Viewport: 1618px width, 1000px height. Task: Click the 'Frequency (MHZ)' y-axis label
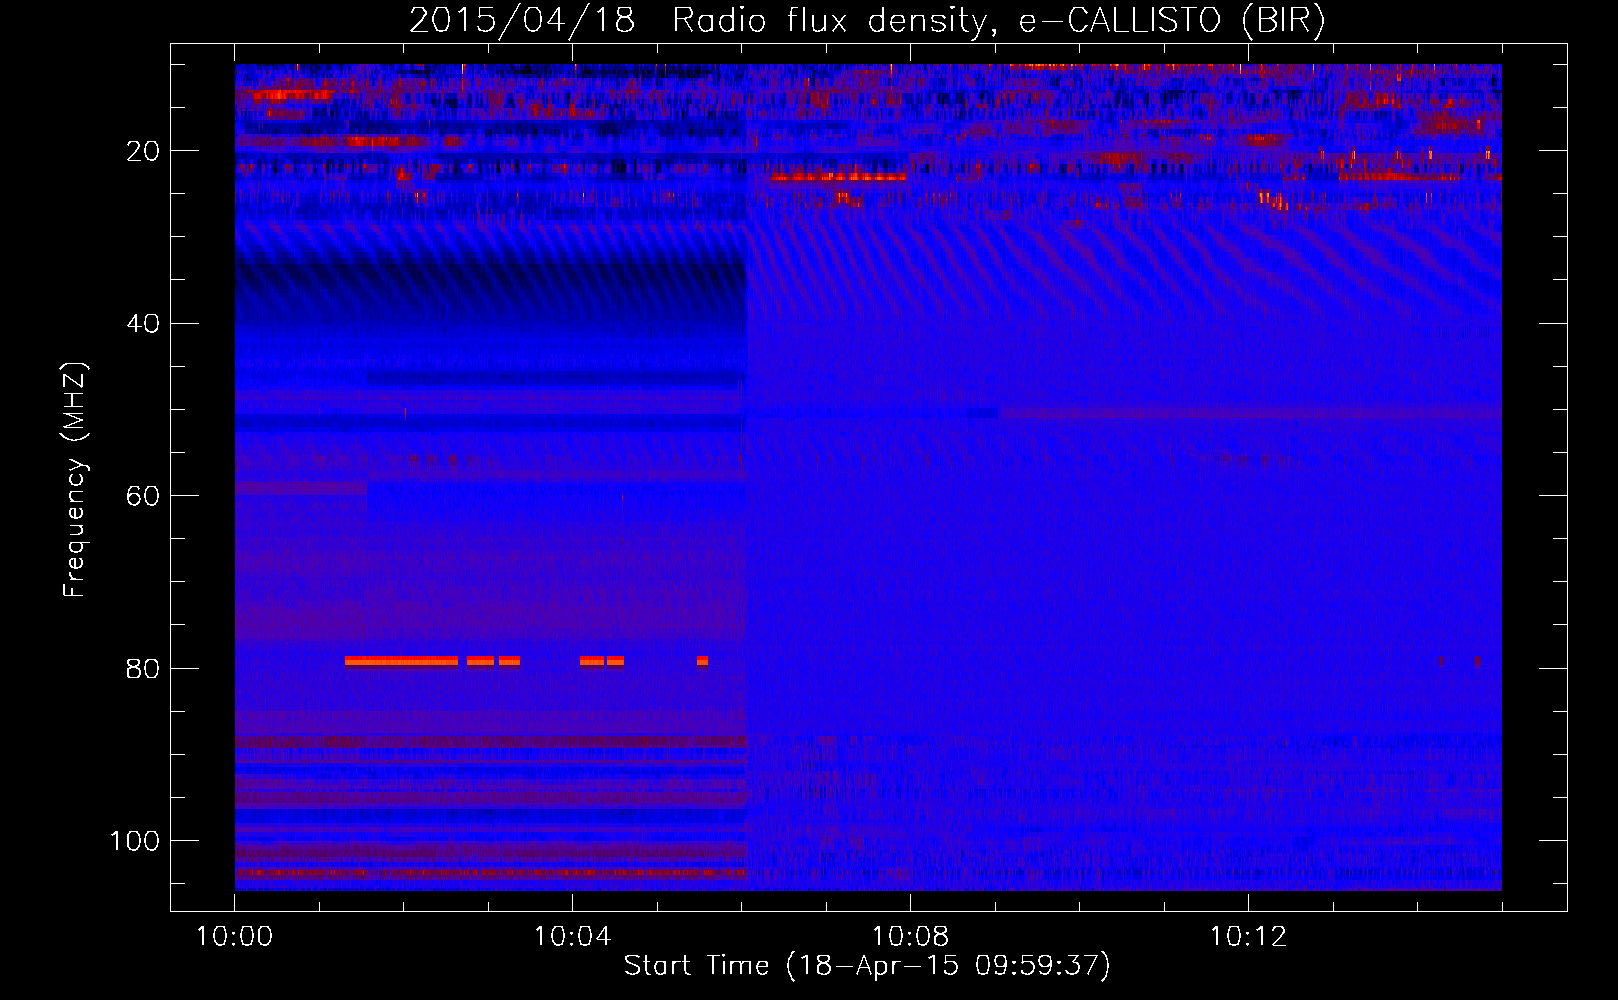[x=75, y=479]
